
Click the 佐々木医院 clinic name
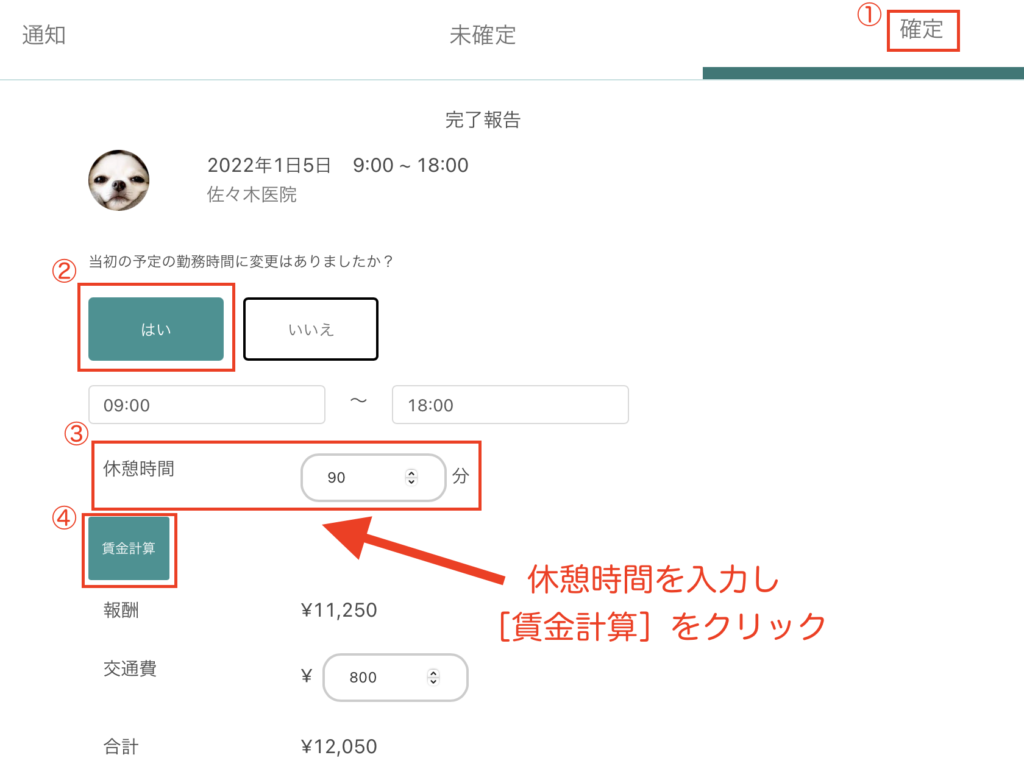251,195
